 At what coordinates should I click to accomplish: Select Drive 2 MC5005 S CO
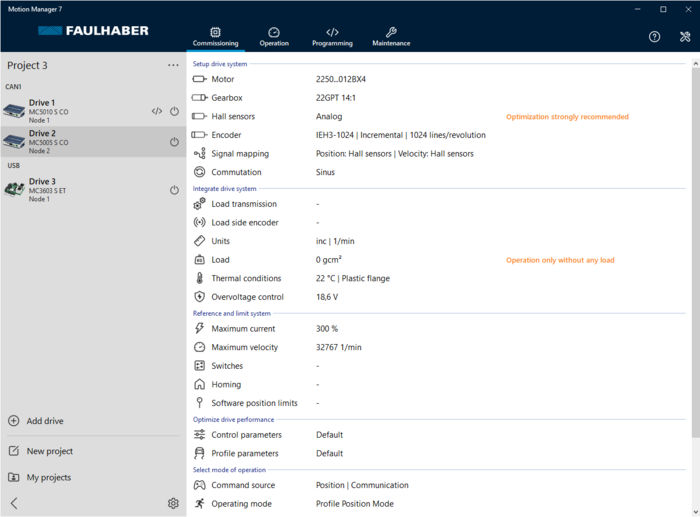click(x=93, y=142)
